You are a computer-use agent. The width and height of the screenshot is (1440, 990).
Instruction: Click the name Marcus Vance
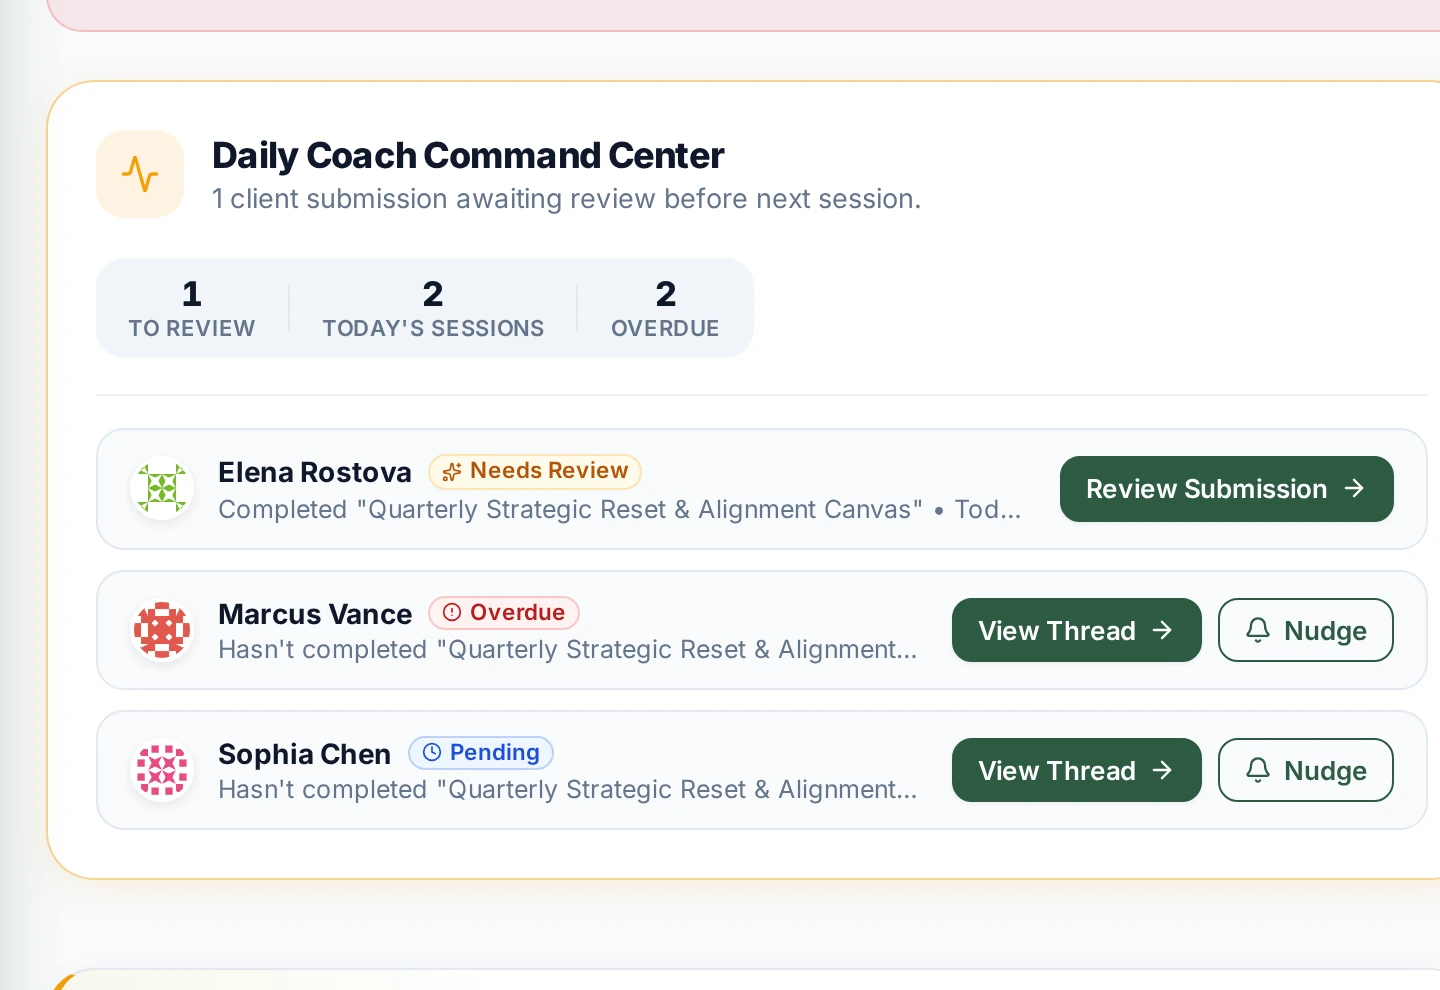315,614
